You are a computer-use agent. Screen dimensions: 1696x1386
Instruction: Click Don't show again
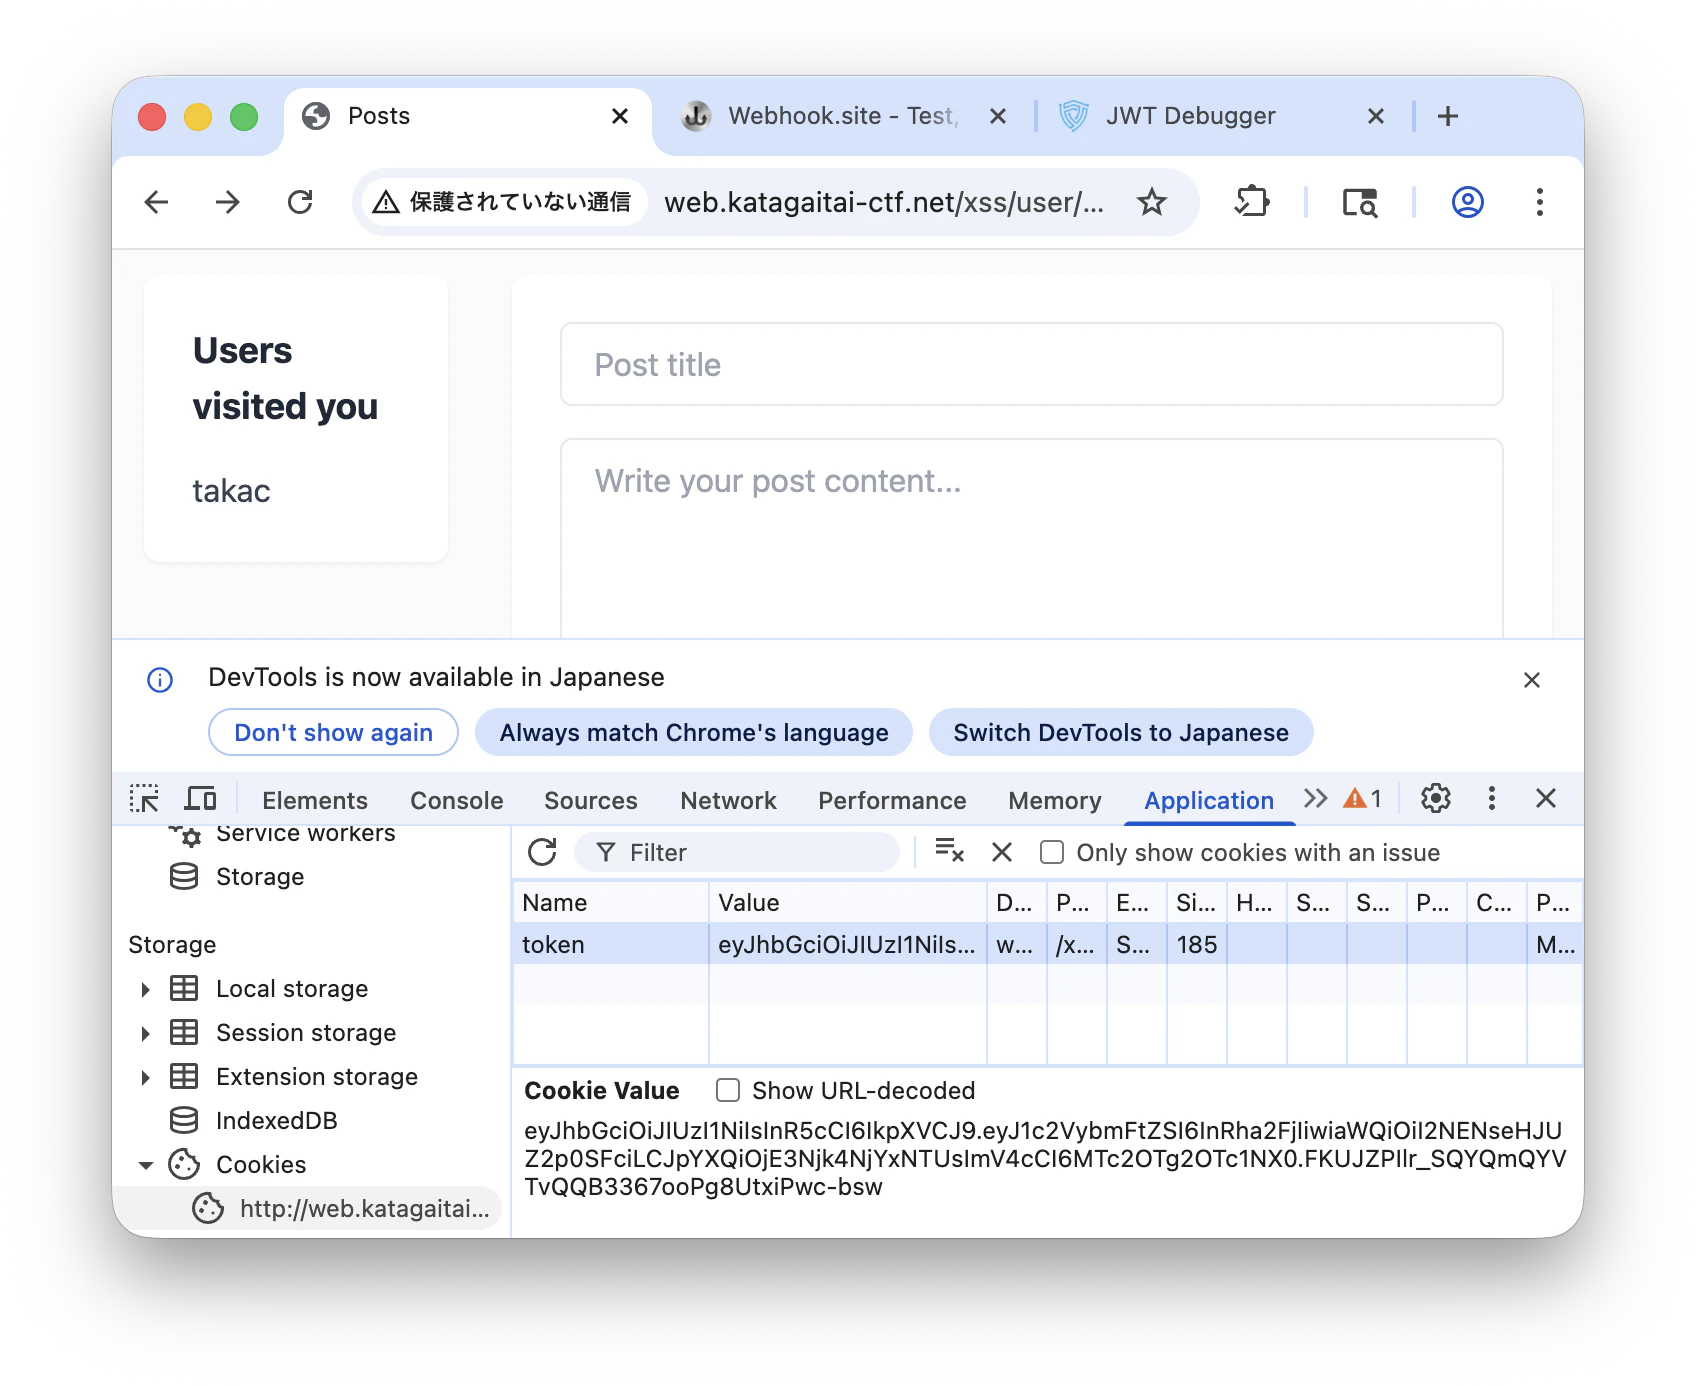click(333, 732)
